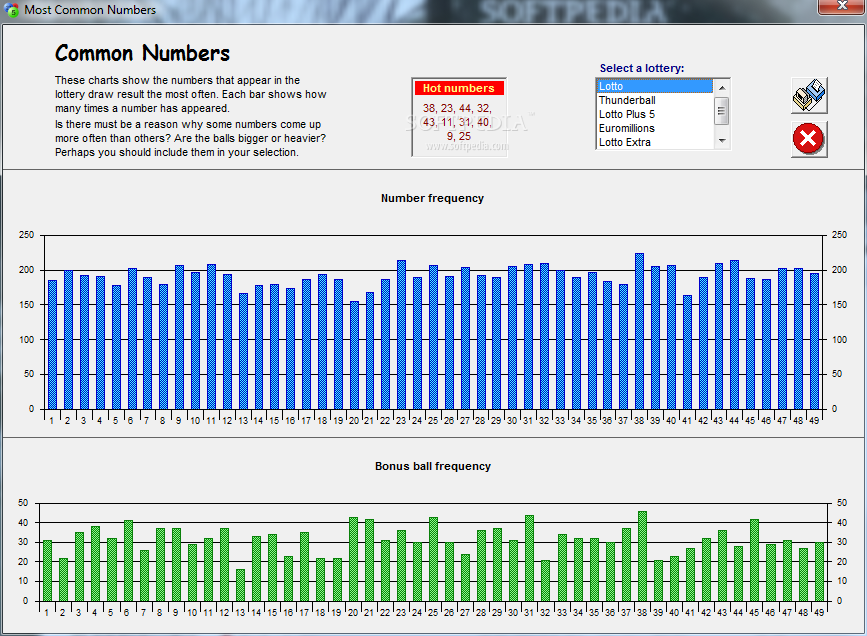Click the "Bonus ball frequency" chart title
This screenshot has width=867, height=636.
(433, 466)
